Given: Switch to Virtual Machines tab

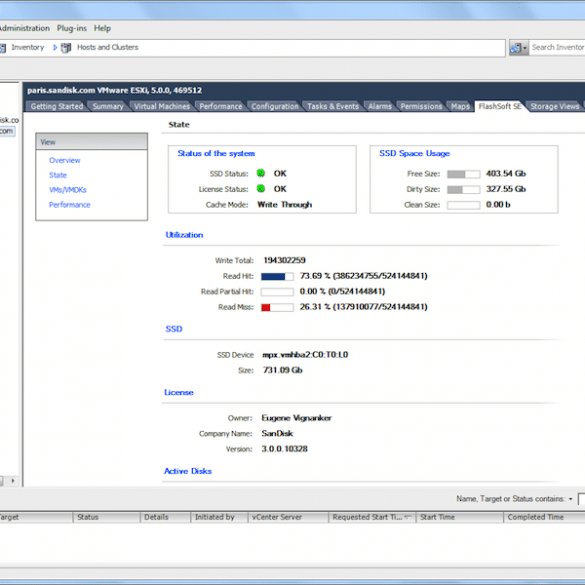Looking at the screenshot, I should click(x=162, y=106).
